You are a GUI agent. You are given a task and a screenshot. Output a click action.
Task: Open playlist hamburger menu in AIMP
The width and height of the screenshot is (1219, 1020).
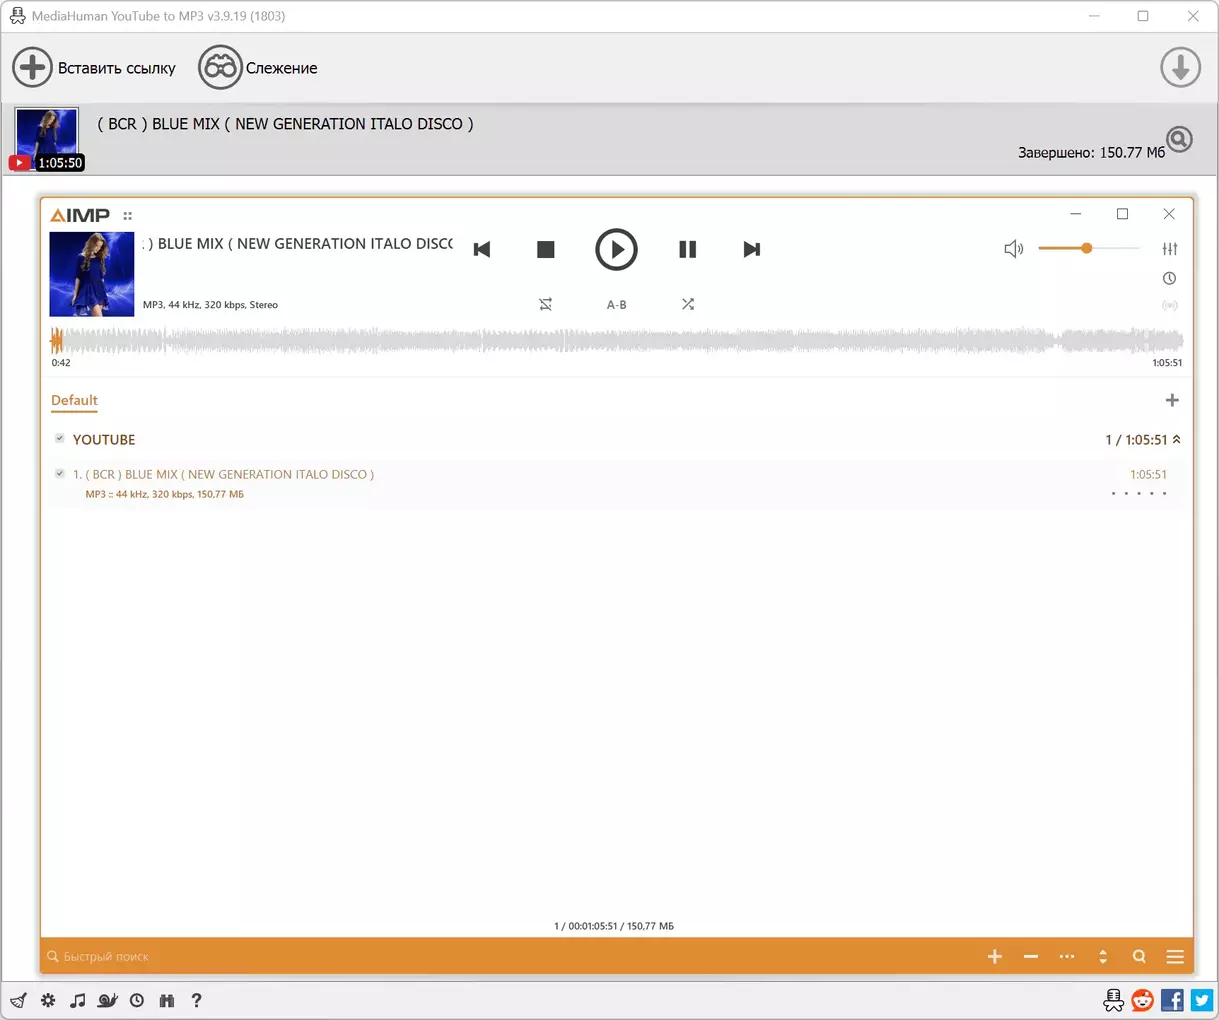(x=1175, y=957)
